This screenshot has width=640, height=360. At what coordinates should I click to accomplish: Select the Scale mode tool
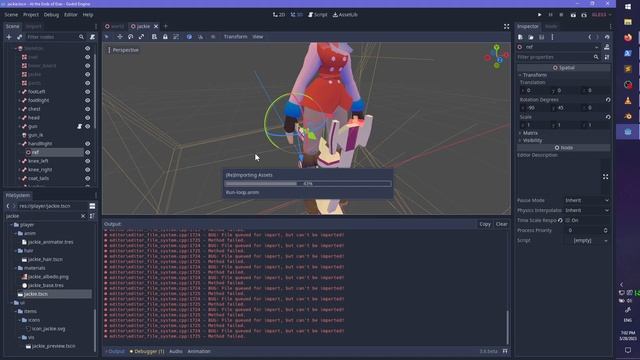(141, 37)
